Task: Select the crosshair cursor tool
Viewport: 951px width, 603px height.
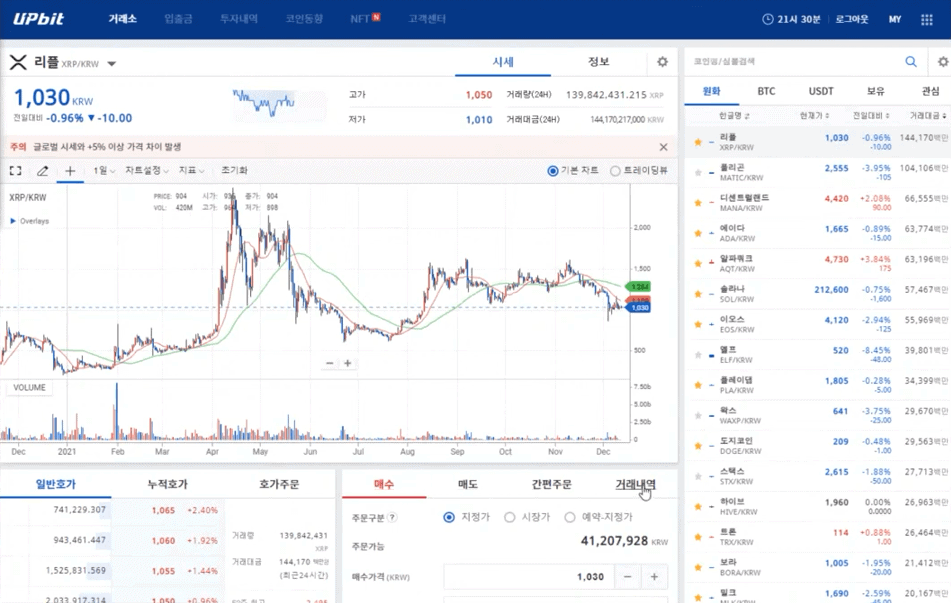Action: 70,171
